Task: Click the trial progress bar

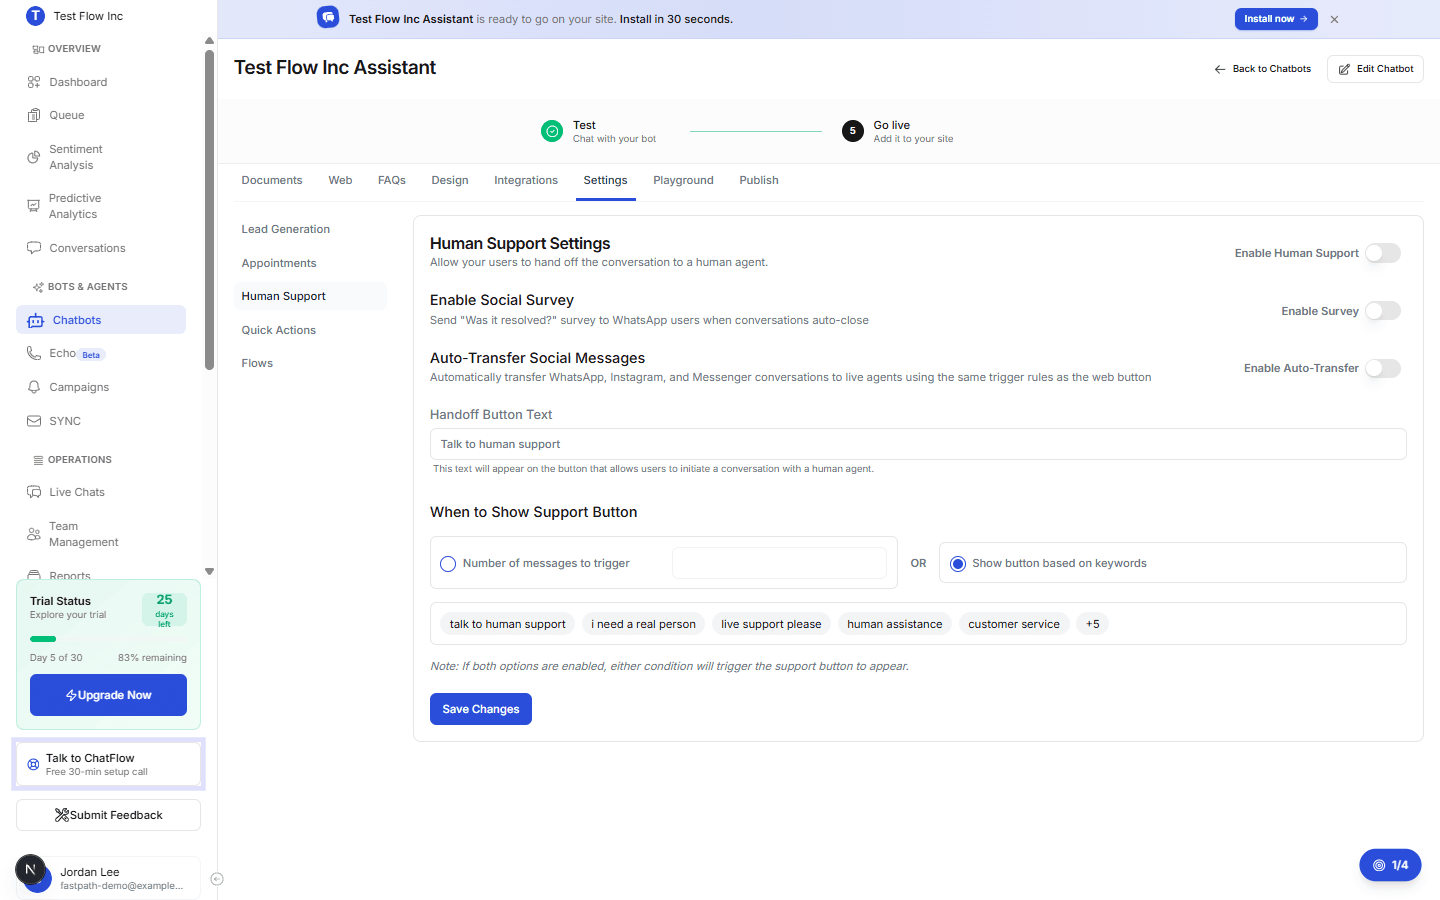Action: pos(108,639)
